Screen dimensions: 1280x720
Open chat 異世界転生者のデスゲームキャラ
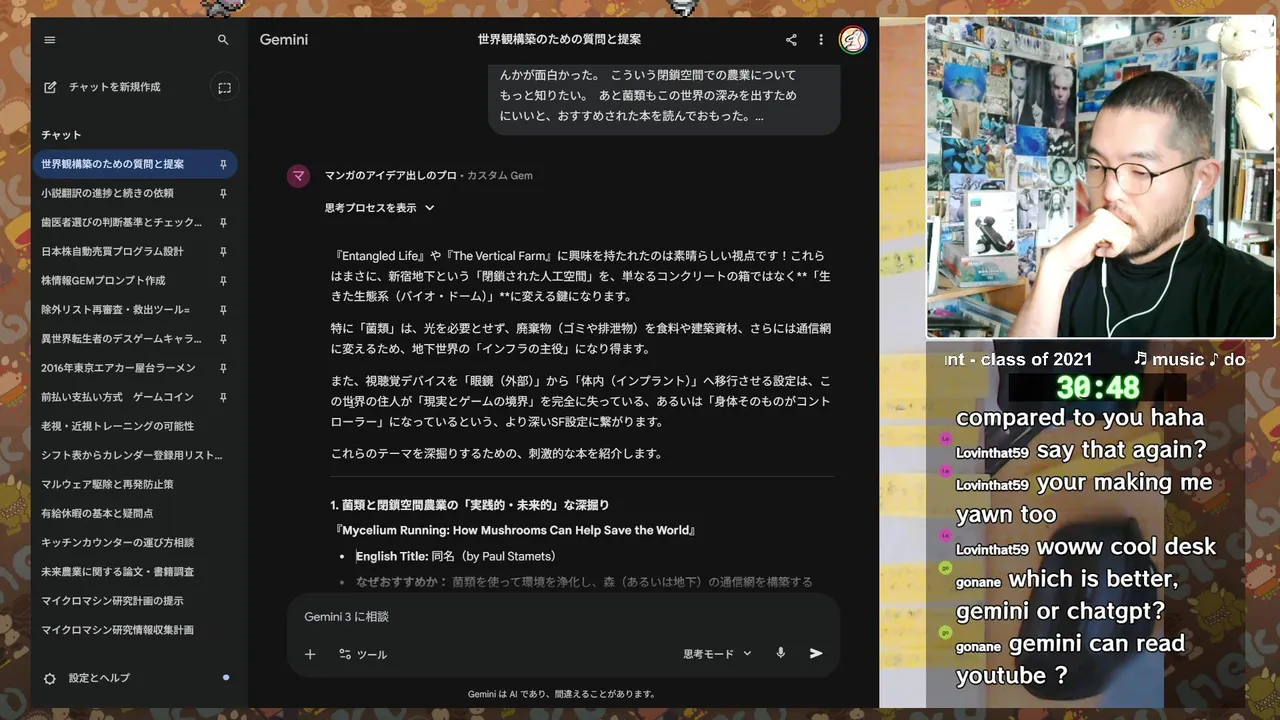point(121,339)
